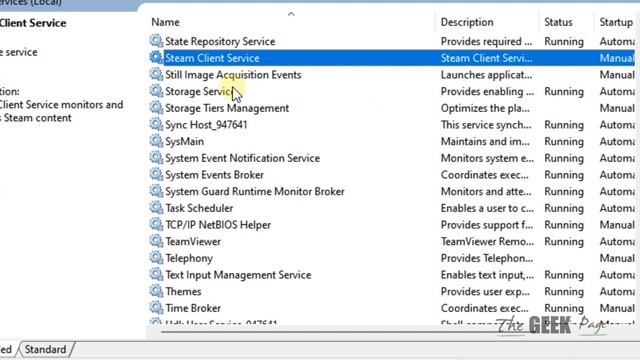
Task: Click the Task Scheduler gear icon
Action: click(x=156, y=208)
